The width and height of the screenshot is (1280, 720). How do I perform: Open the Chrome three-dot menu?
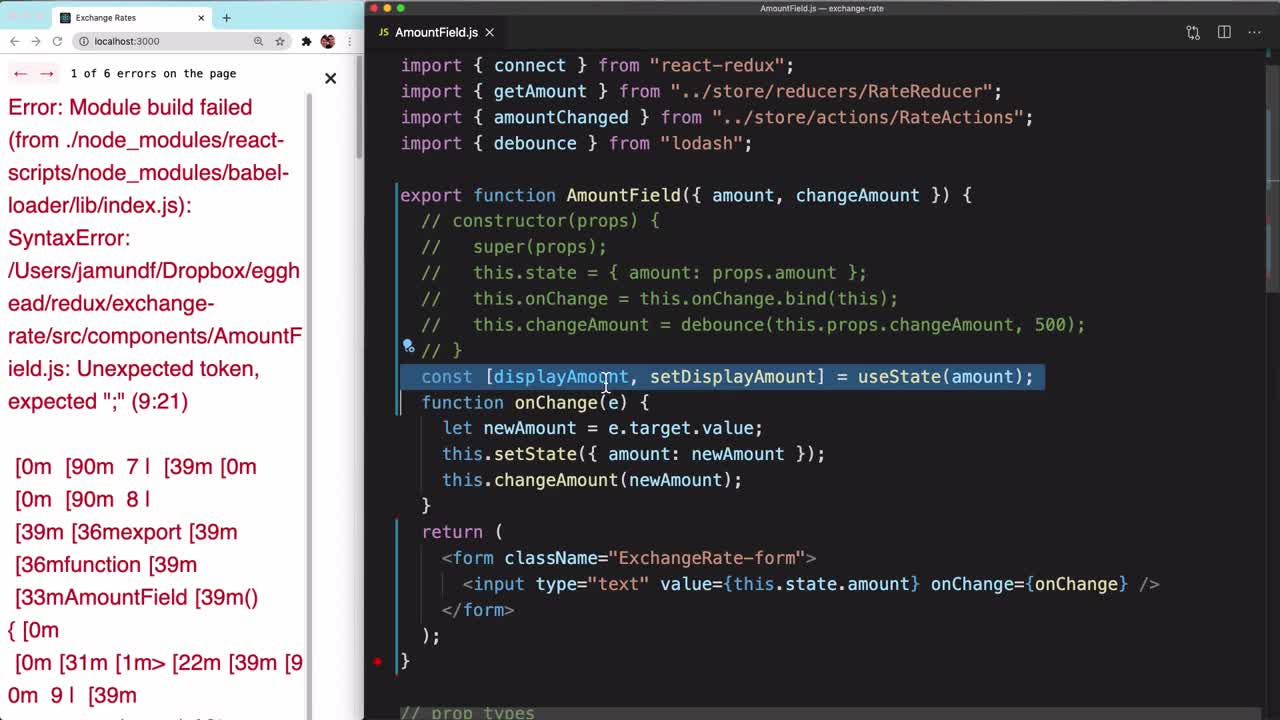click(349, 41)
